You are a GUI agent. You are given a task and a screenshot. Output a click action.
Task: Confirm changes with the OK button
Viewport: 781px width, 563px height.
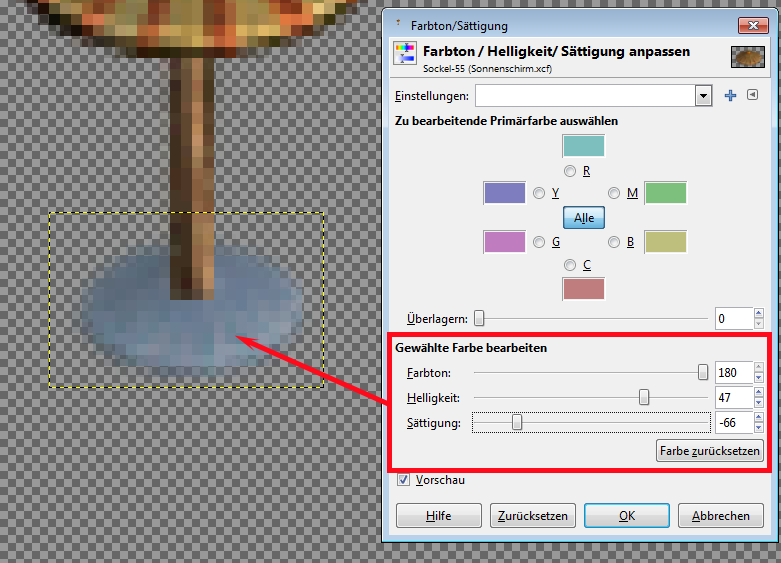tap(627, 516)
